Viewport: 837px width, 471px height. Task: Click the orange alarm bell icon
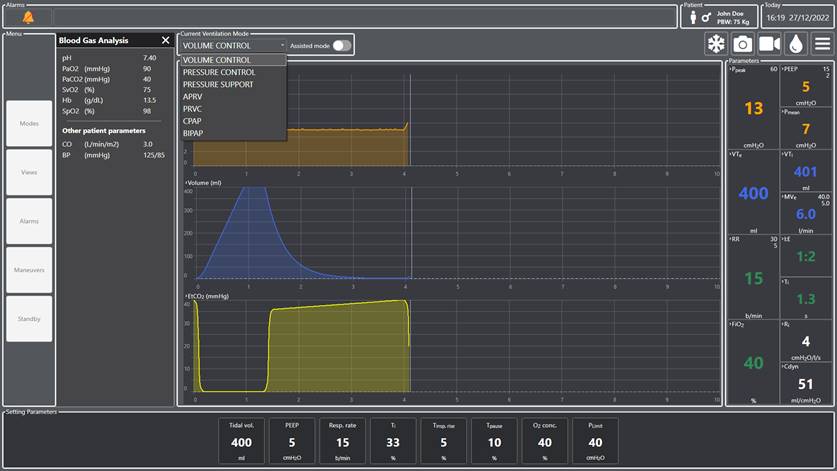tap(28, 17)
